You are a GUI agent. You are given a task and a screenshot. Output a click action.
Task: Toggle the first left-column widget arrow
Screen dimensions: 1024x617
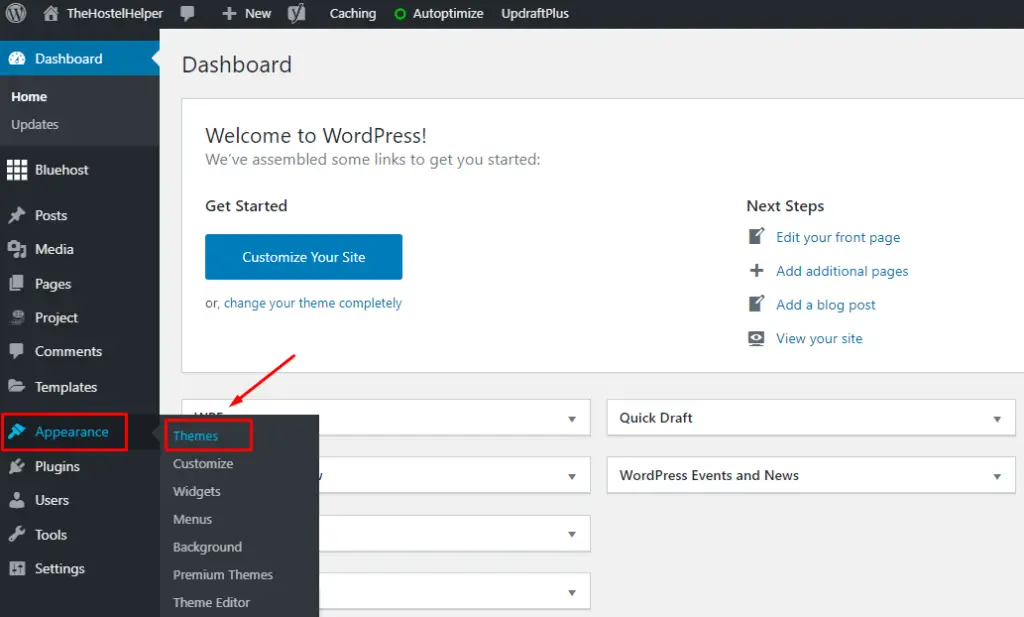click(572, 419)
